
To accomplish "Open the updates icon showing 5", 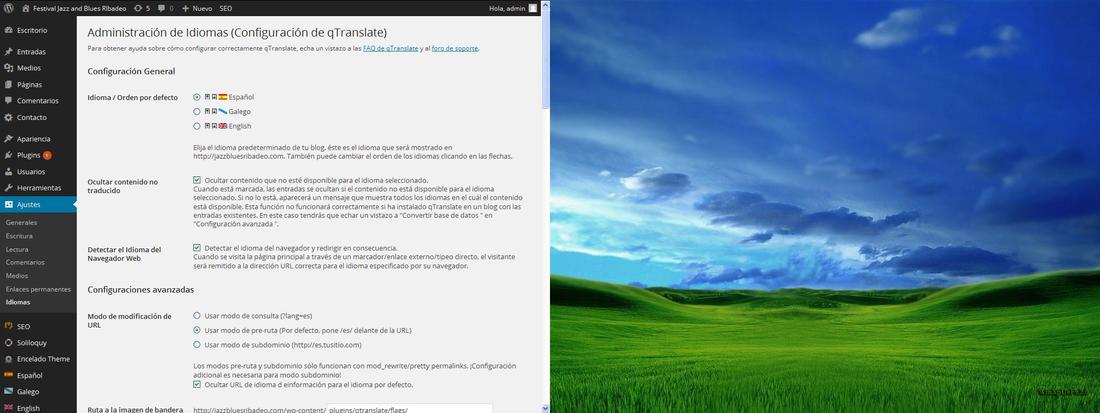I will click(138, 8).
